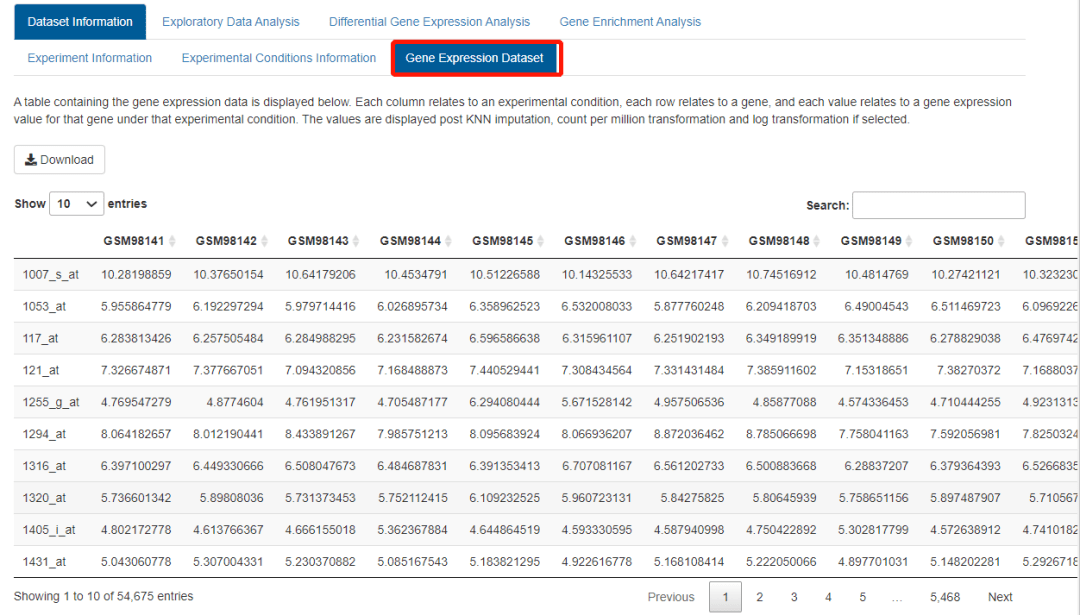1080x615 pixels.
Task: Navigate to last page 5,468
Action: pos(944,597)
